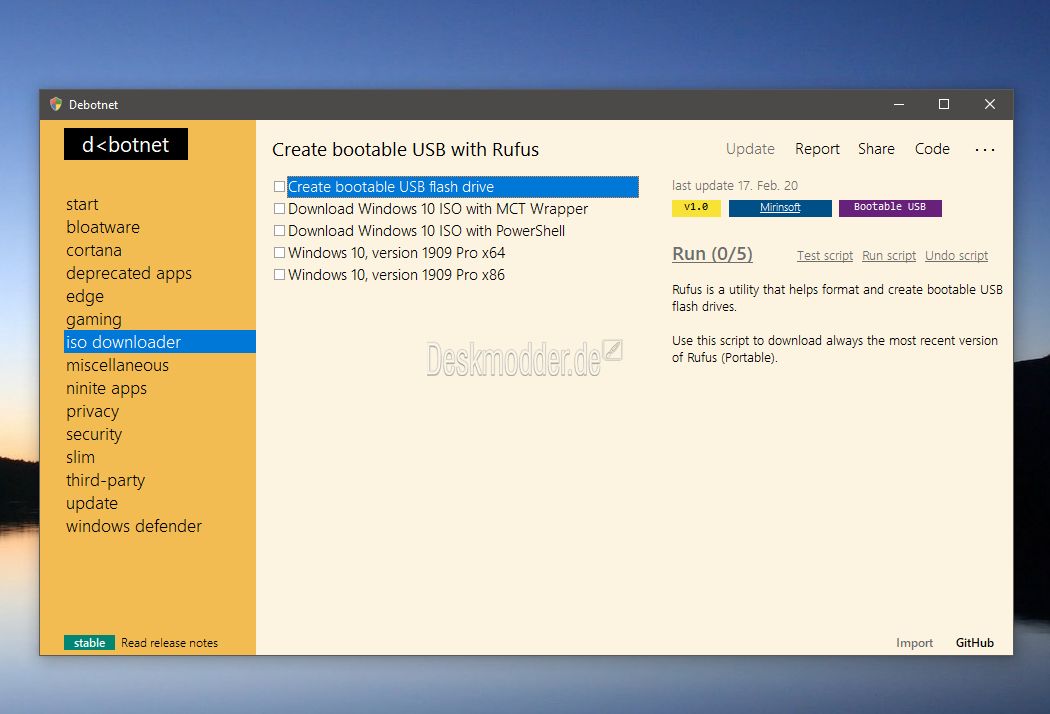This screenshot has width=1050, height=714.
Task: Select iso downloader in sidebar
Action: 160,342
